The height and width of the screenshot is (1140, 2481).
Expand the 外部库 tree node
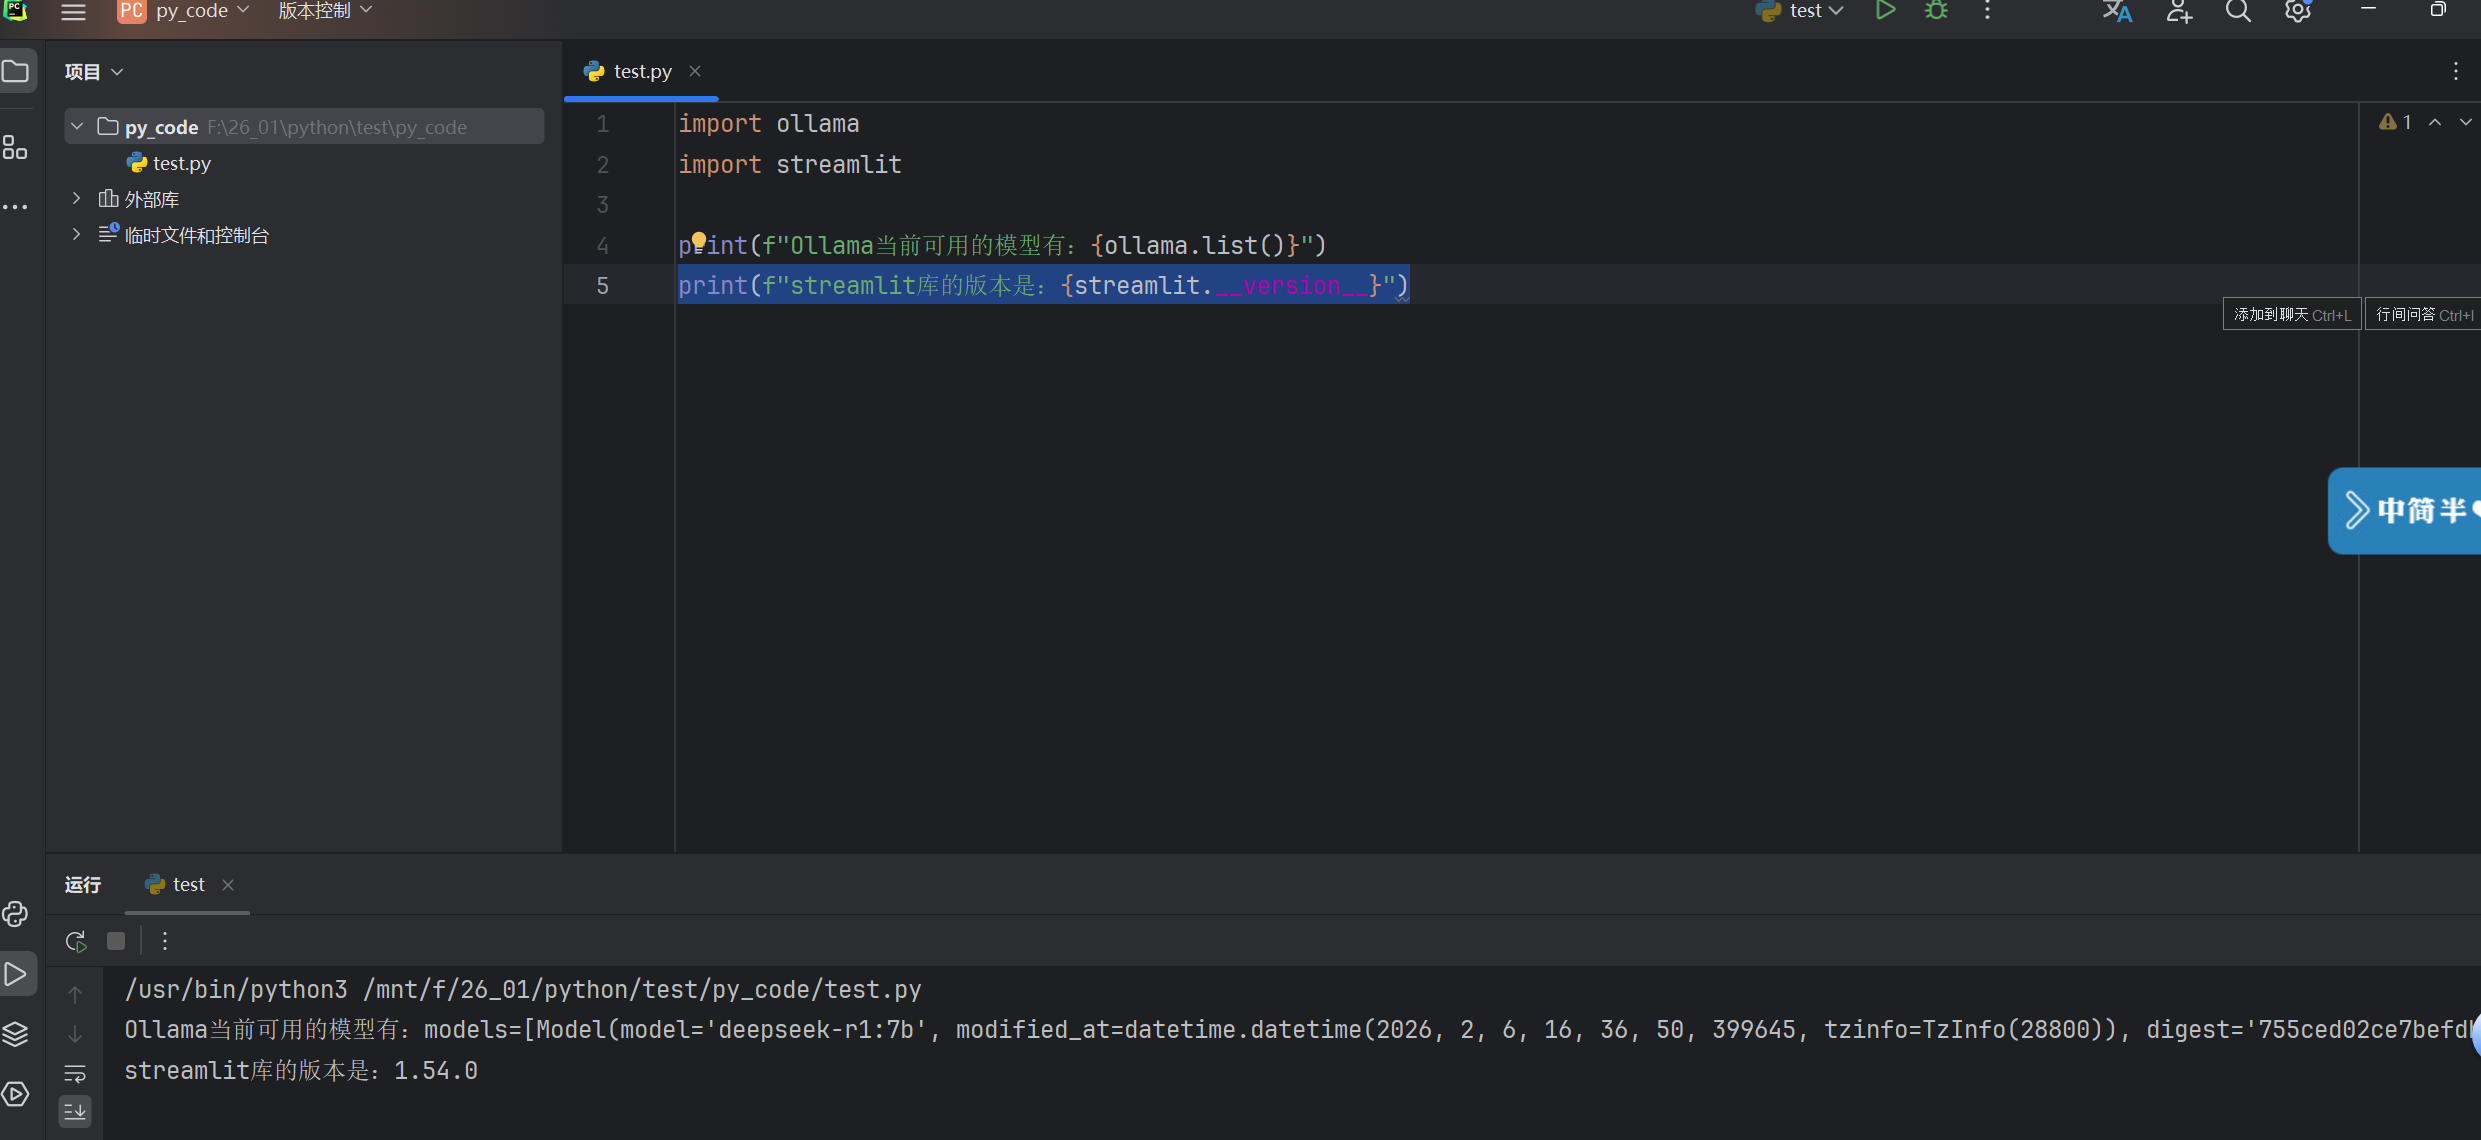point(76,199)
